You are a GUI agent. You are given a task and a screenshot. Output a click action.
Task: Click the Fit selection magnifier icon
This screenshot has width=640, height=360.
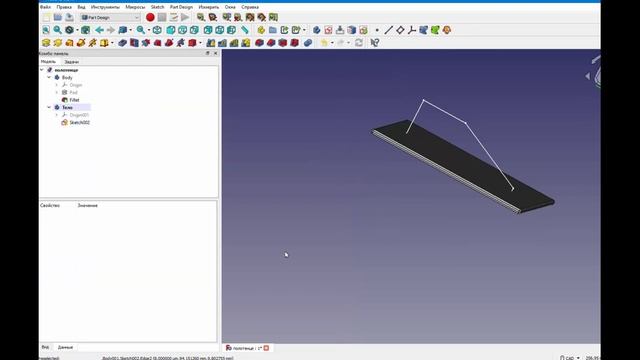[58, 30]
